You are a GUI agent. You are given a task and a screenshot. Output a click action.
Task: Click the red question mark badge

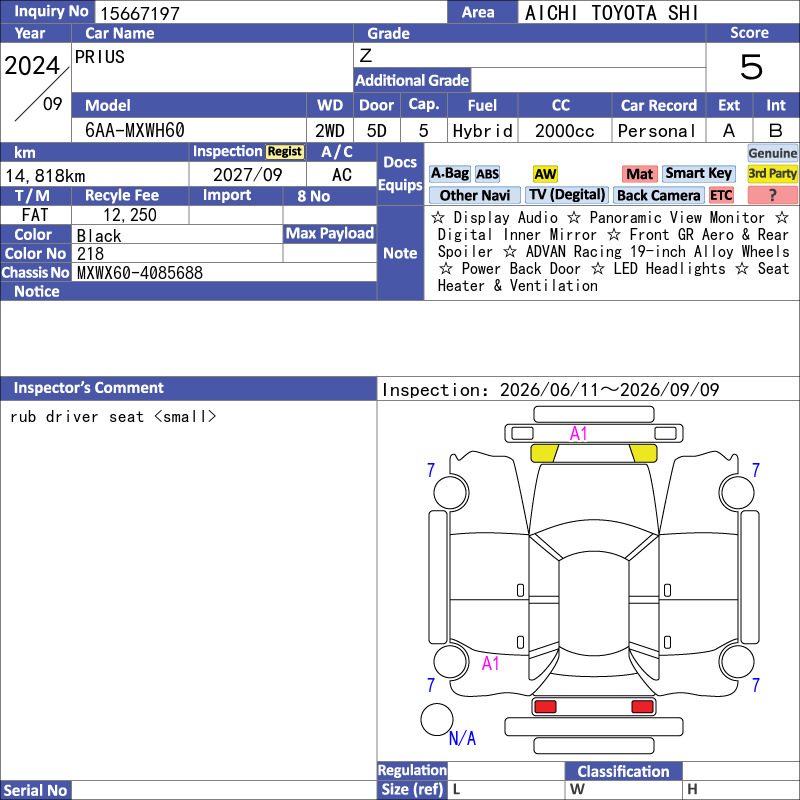coord(772,195)
